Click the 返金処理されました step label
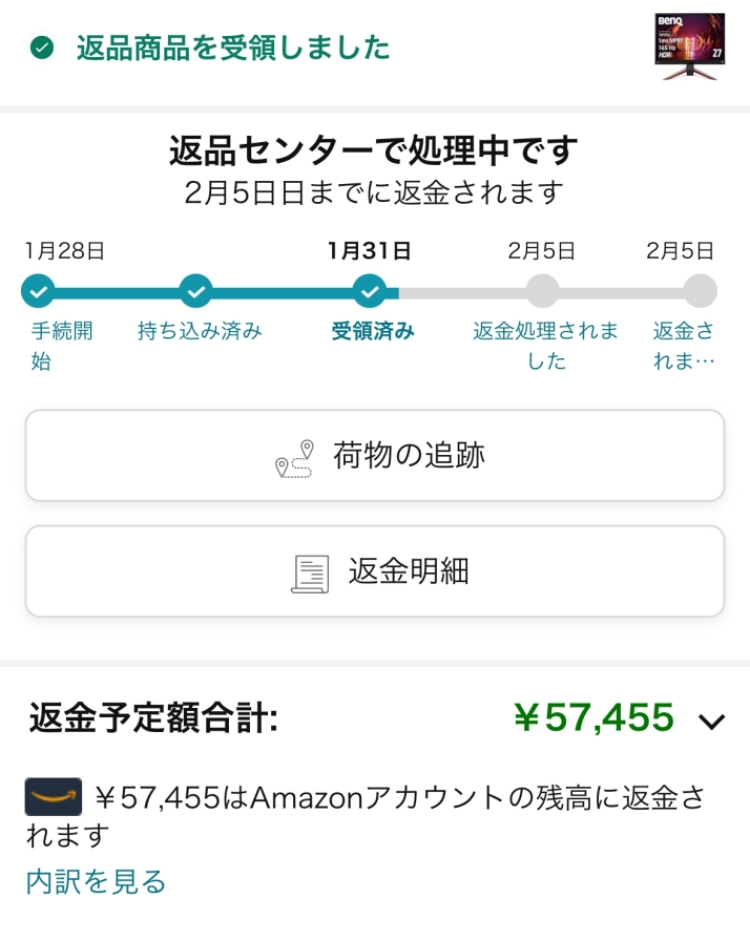 tap(546, 346)
